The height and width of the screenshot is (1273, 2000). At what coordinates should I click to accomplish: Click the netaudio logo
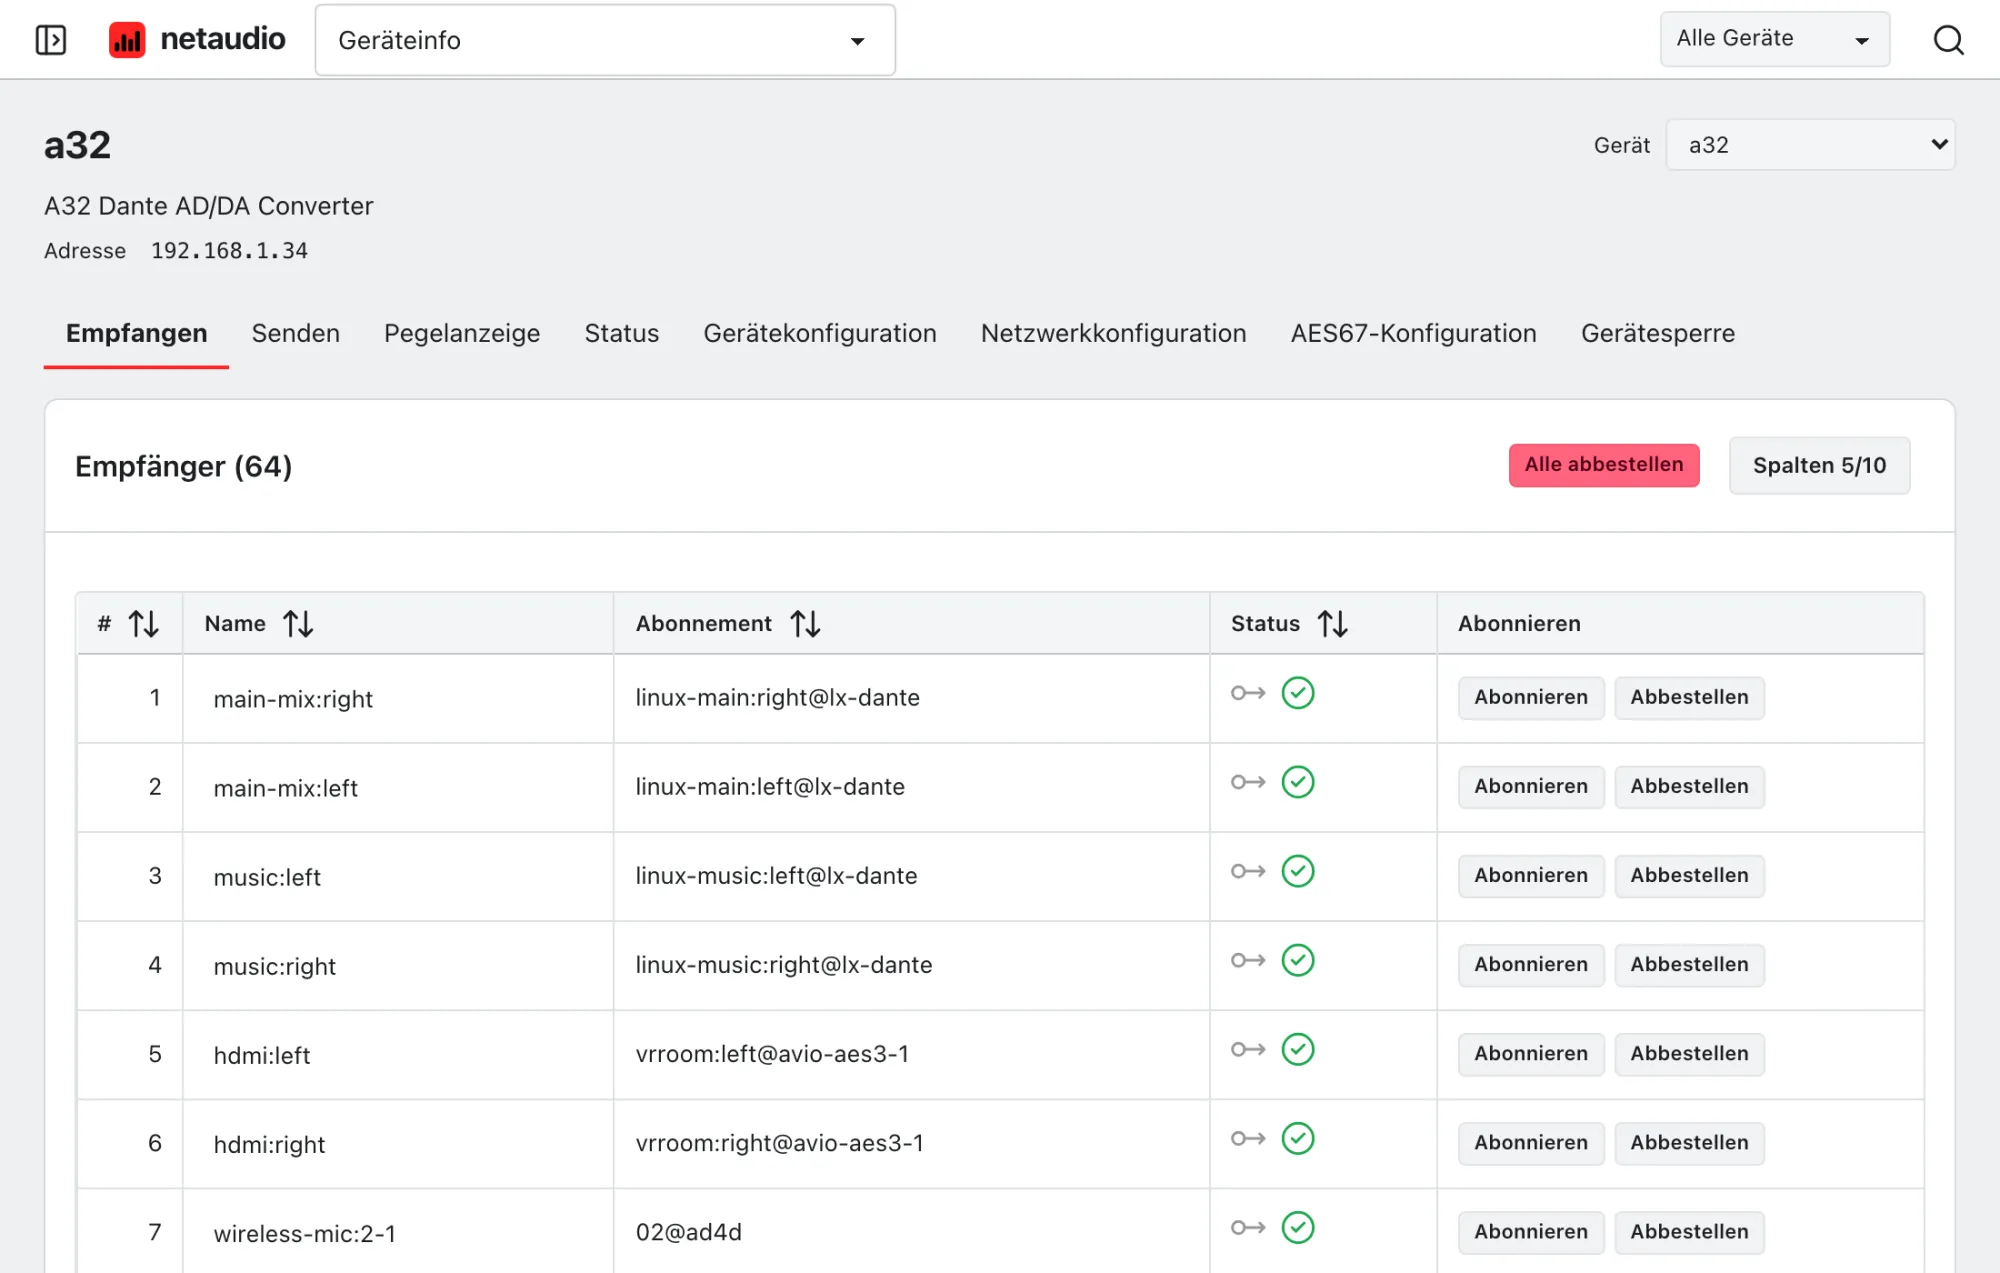point(197,40)
